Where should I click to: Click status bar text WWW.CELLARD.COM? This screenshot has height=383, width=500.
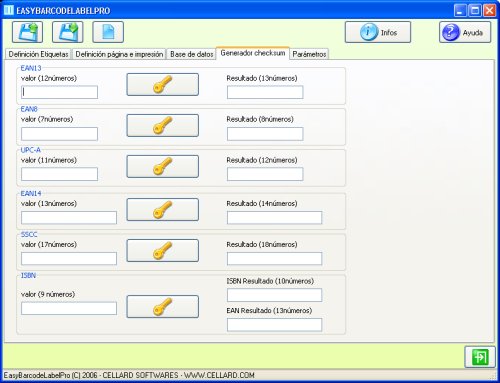219,375
